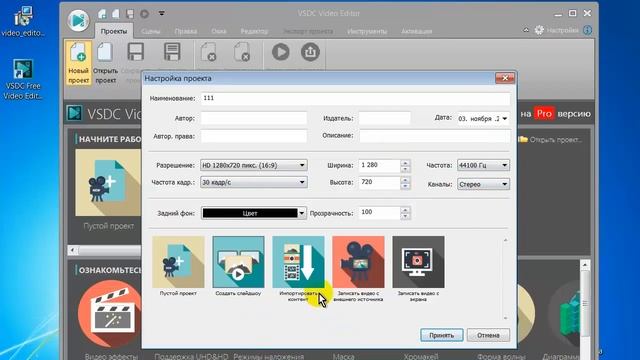640x360 pixels.
Task: Click the New project icon in the ribbon
Action: tap(78, 62)
